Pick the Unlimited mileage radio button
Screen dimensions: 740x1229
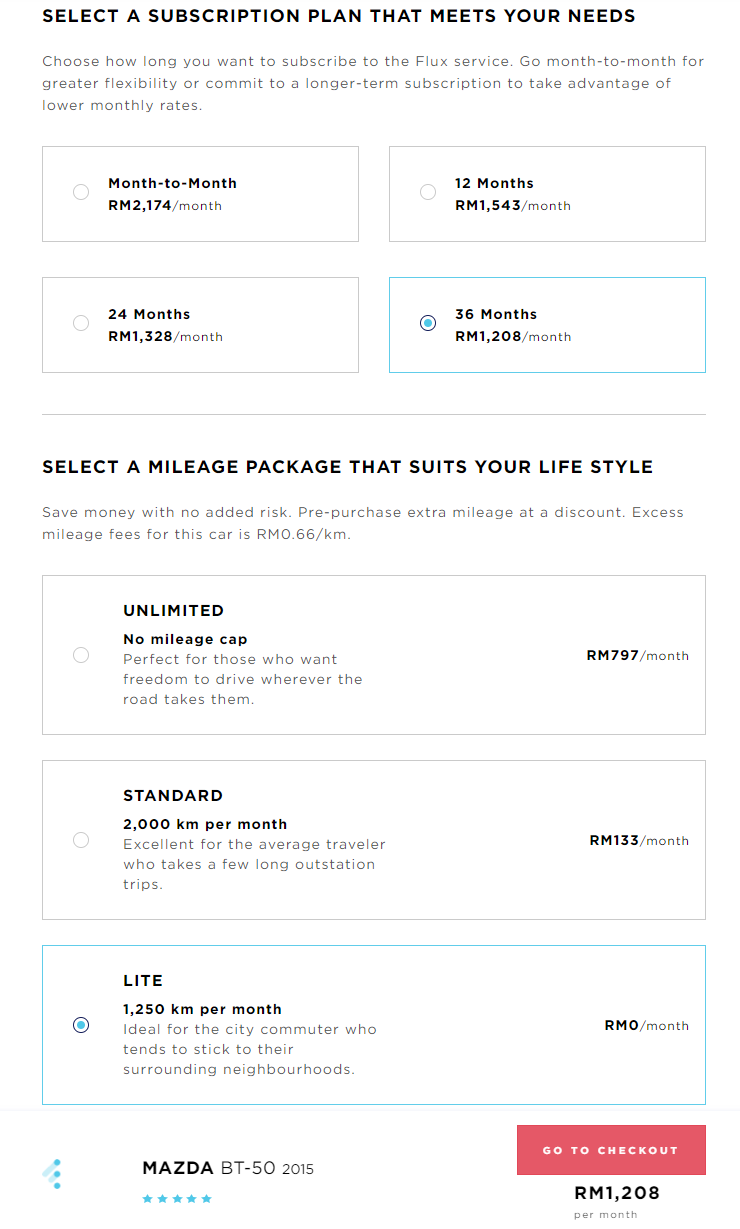(x=81, y=655)
